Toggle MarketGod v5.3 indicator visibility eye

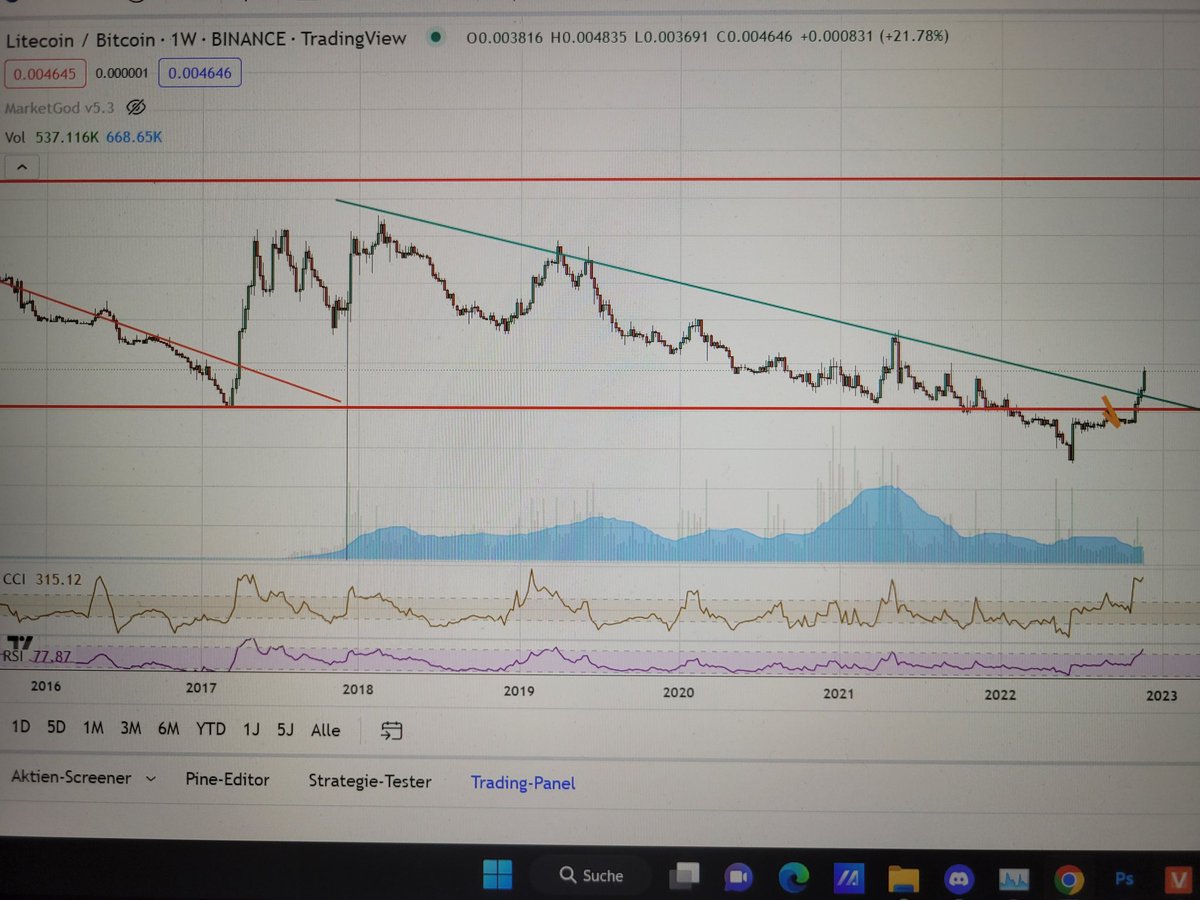[138, 107]
